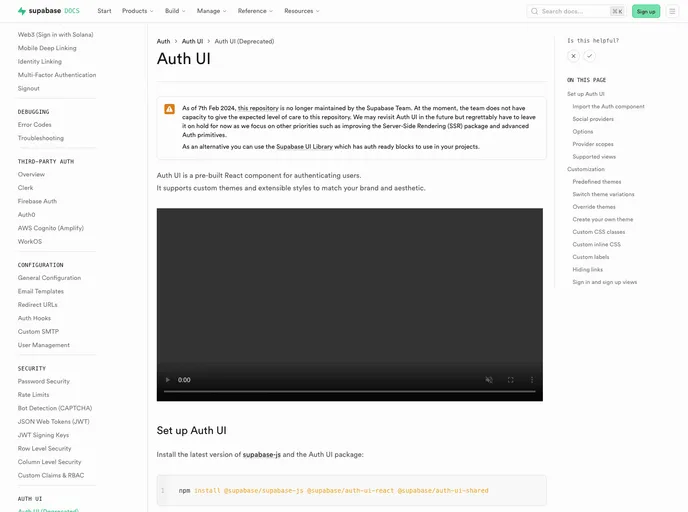Screen dimensions: 688x512
Task: Open Web3 (Sign in with Solana) page
Action: (55, 35)
